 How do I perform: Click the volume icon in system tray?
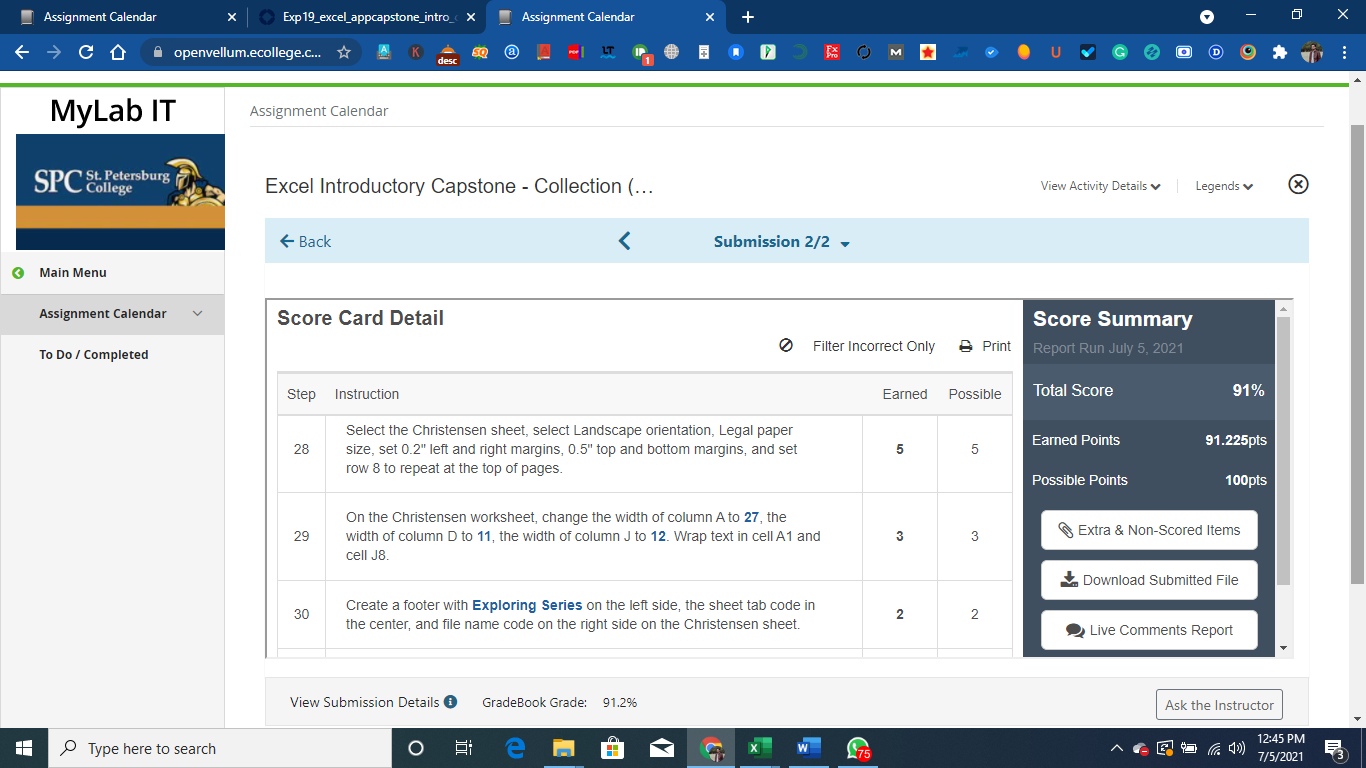[1237, 748]
